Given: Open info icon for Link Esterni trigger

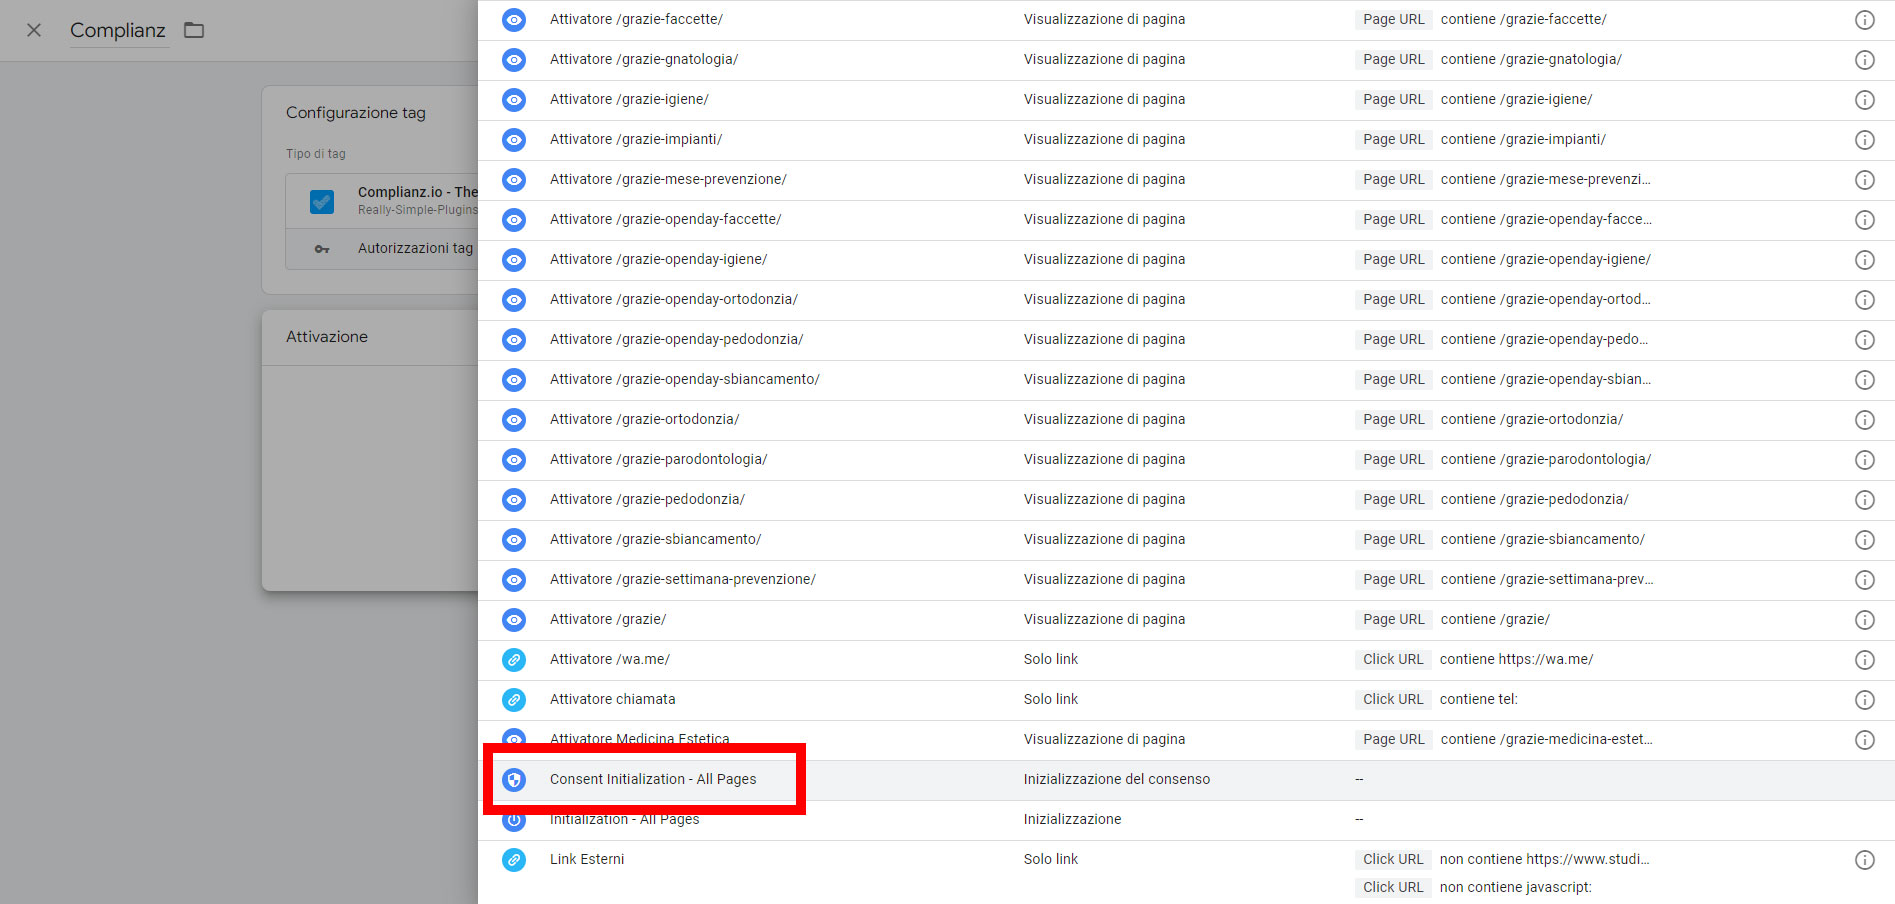Looking at the screenshot, I should [x=1864, y=860].
